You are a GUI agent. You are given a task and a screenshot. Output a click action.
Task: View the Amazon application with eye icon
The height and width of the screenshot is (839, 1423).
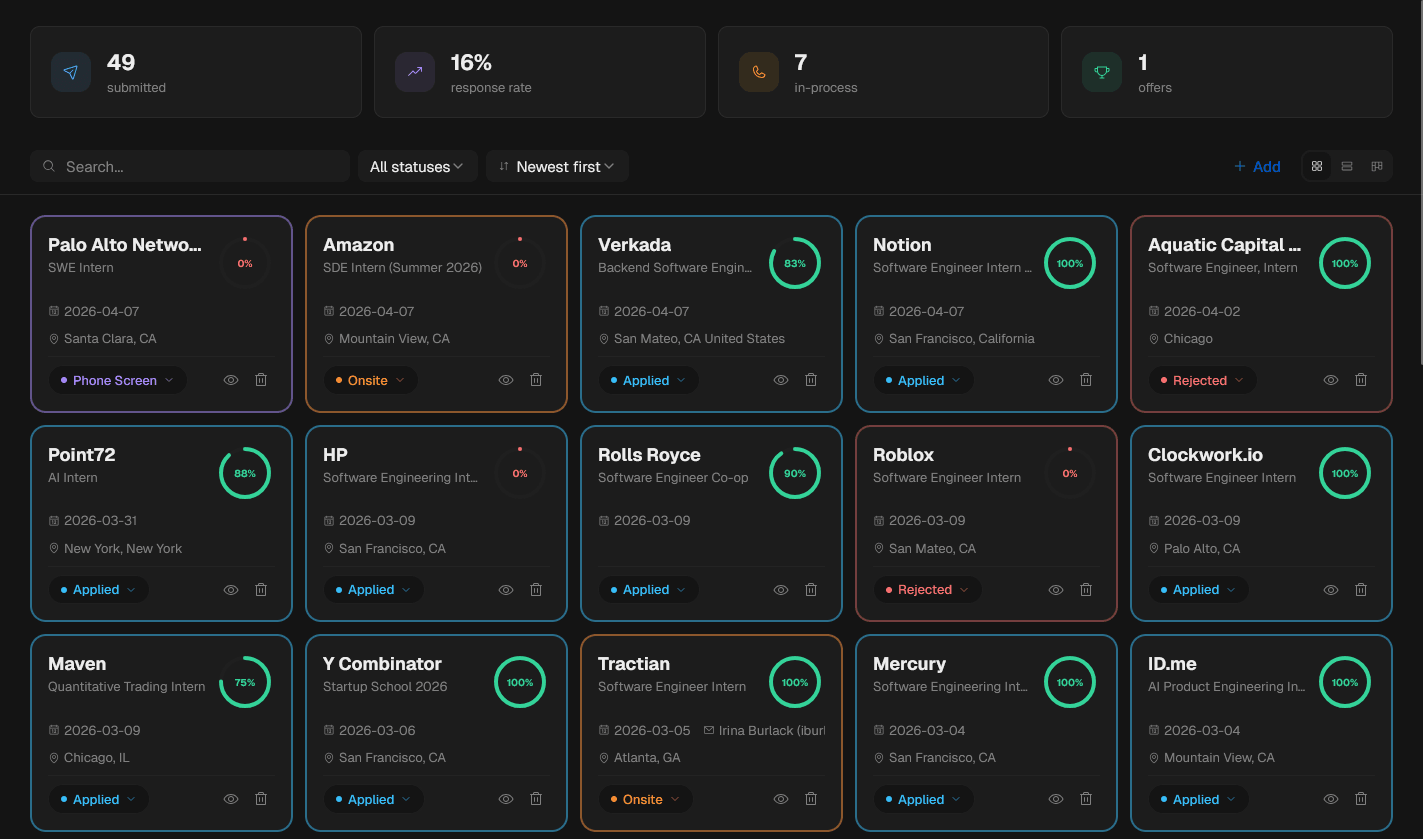tap(506, 380)
